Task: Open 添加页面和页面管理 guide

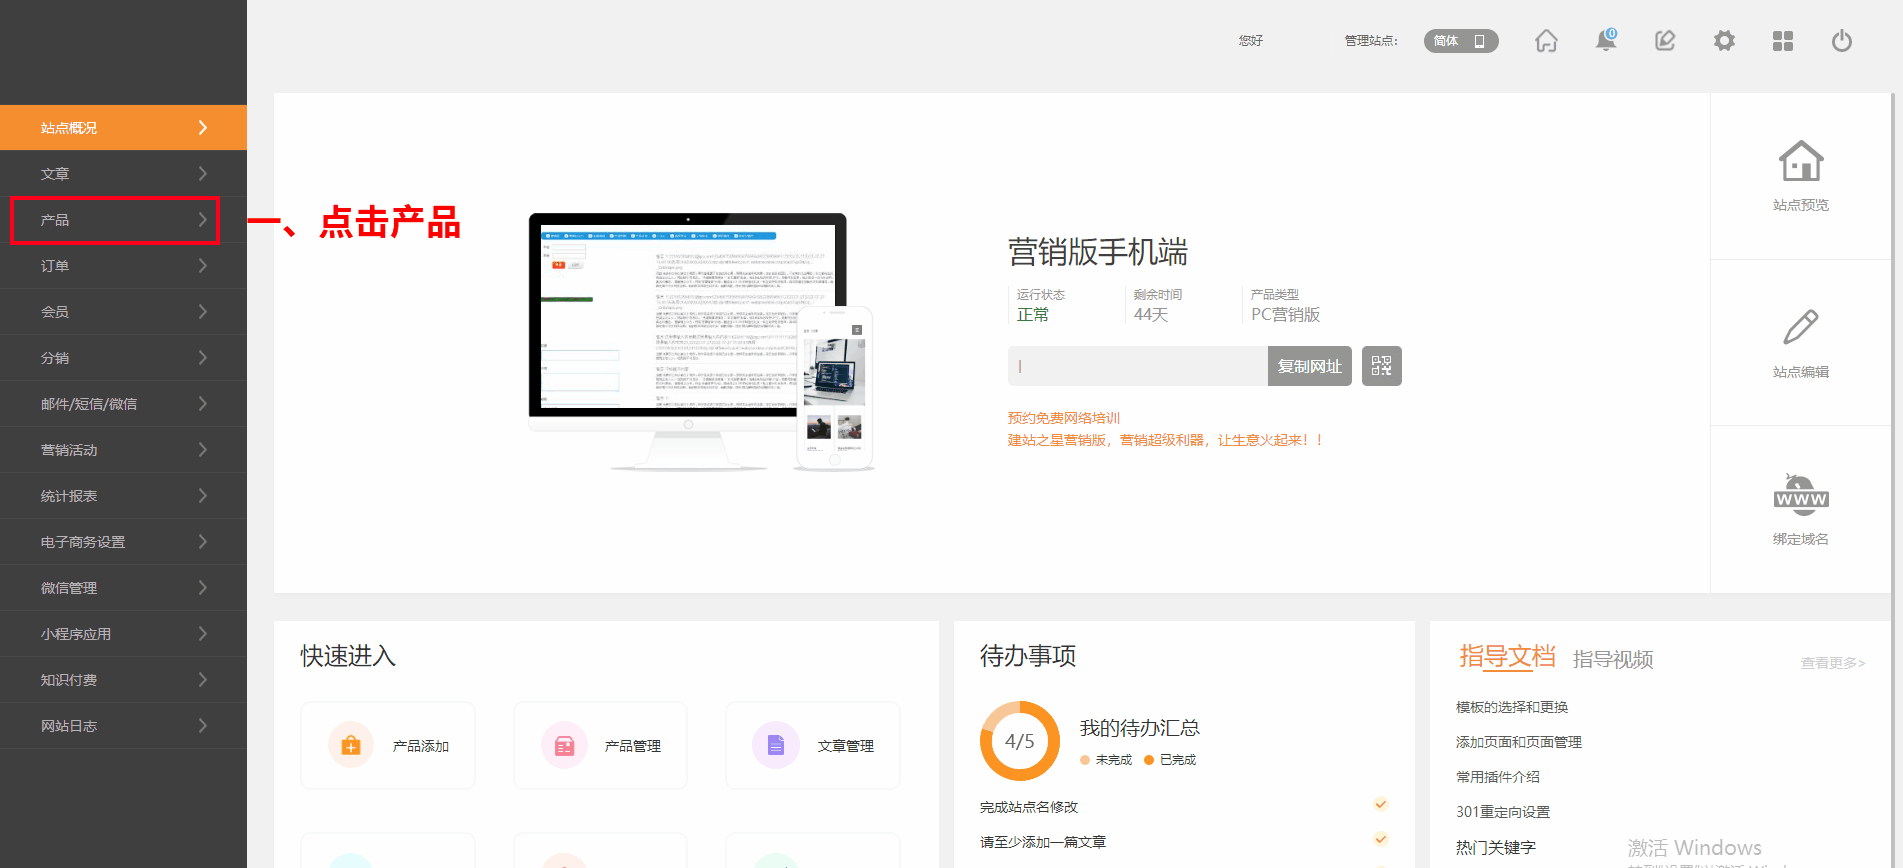Action: point(1519,742)
